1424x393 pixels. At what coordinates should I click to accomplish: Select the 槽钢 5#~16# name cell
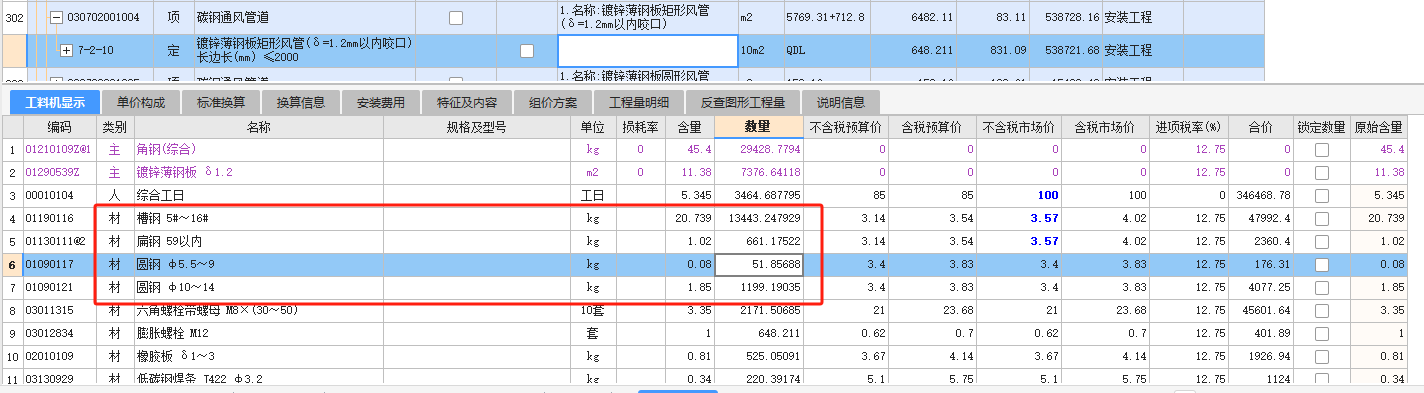tap(260, 218)
